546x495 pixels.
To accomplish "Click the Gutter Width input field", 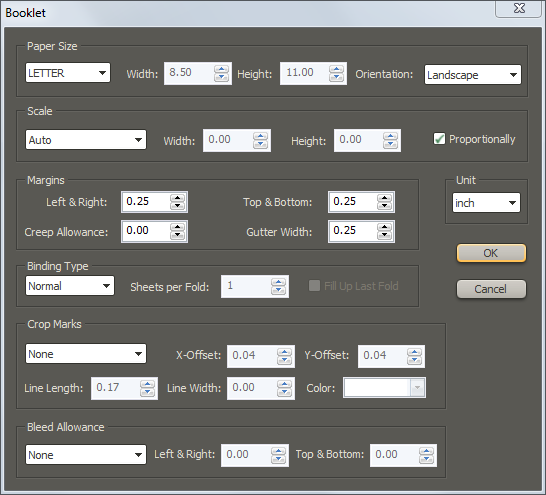I will point(352,231).
